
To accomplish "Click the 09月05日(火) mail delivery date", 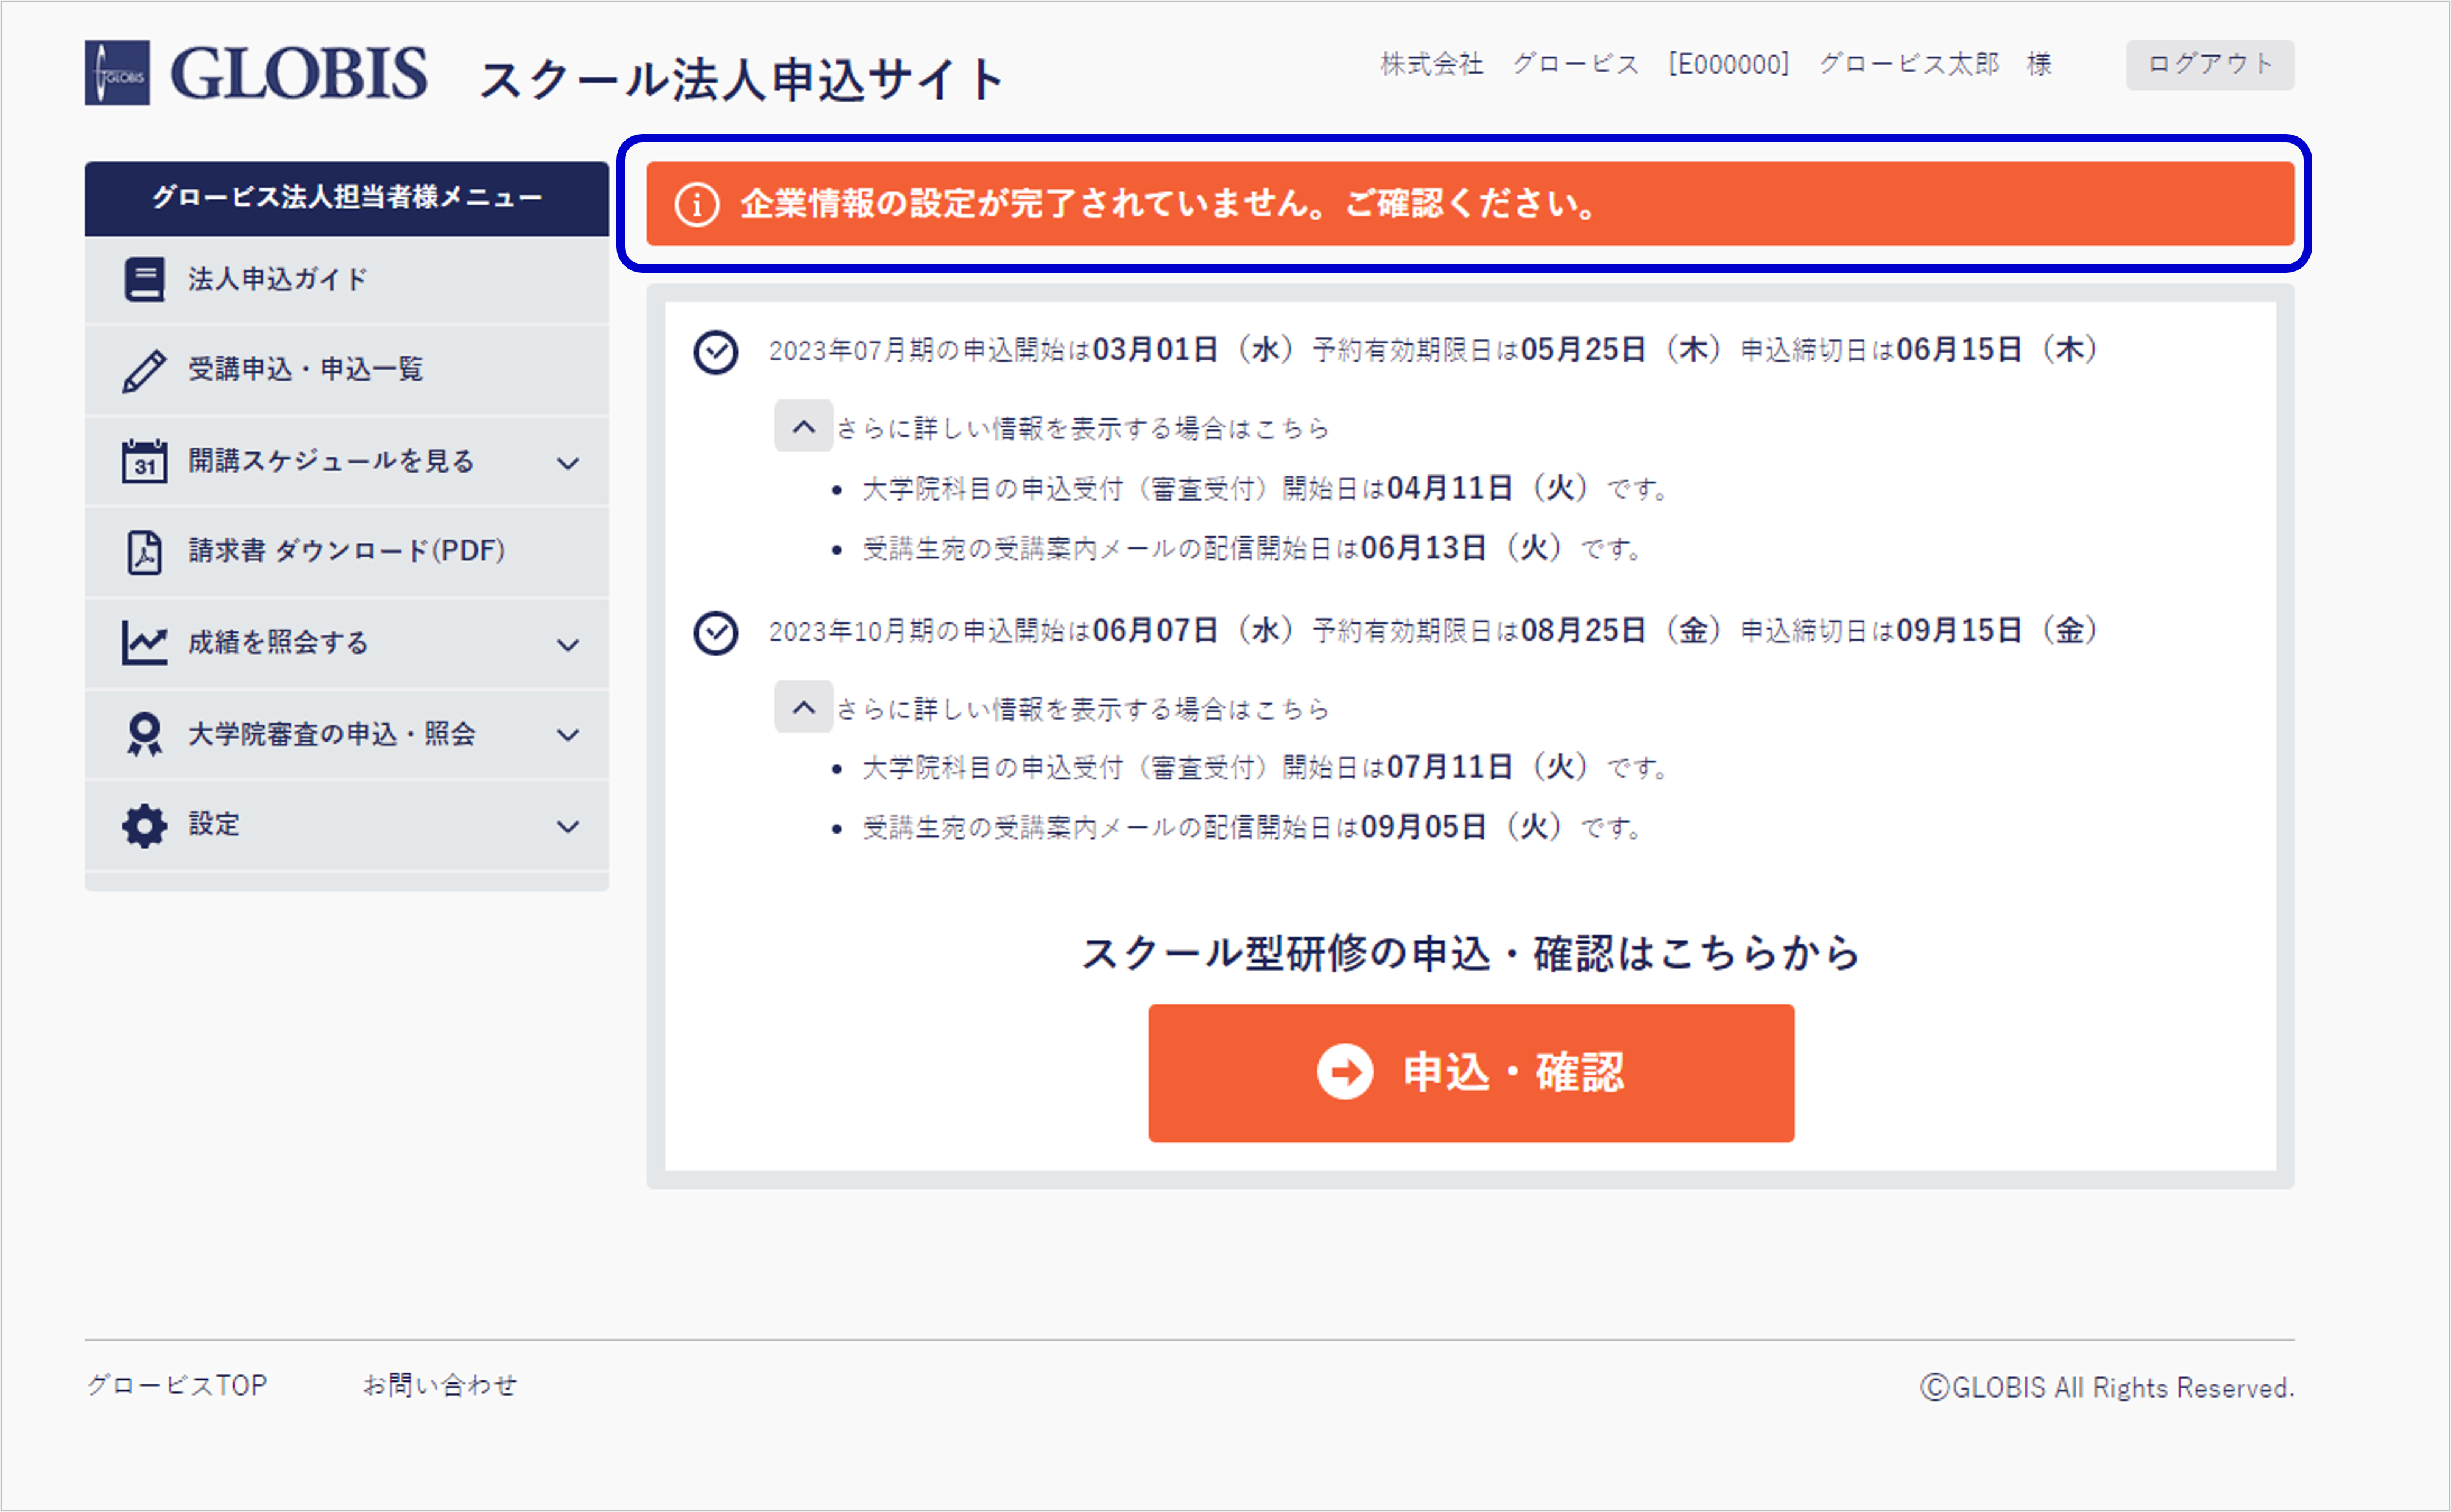I will [x=1461, y=827].
